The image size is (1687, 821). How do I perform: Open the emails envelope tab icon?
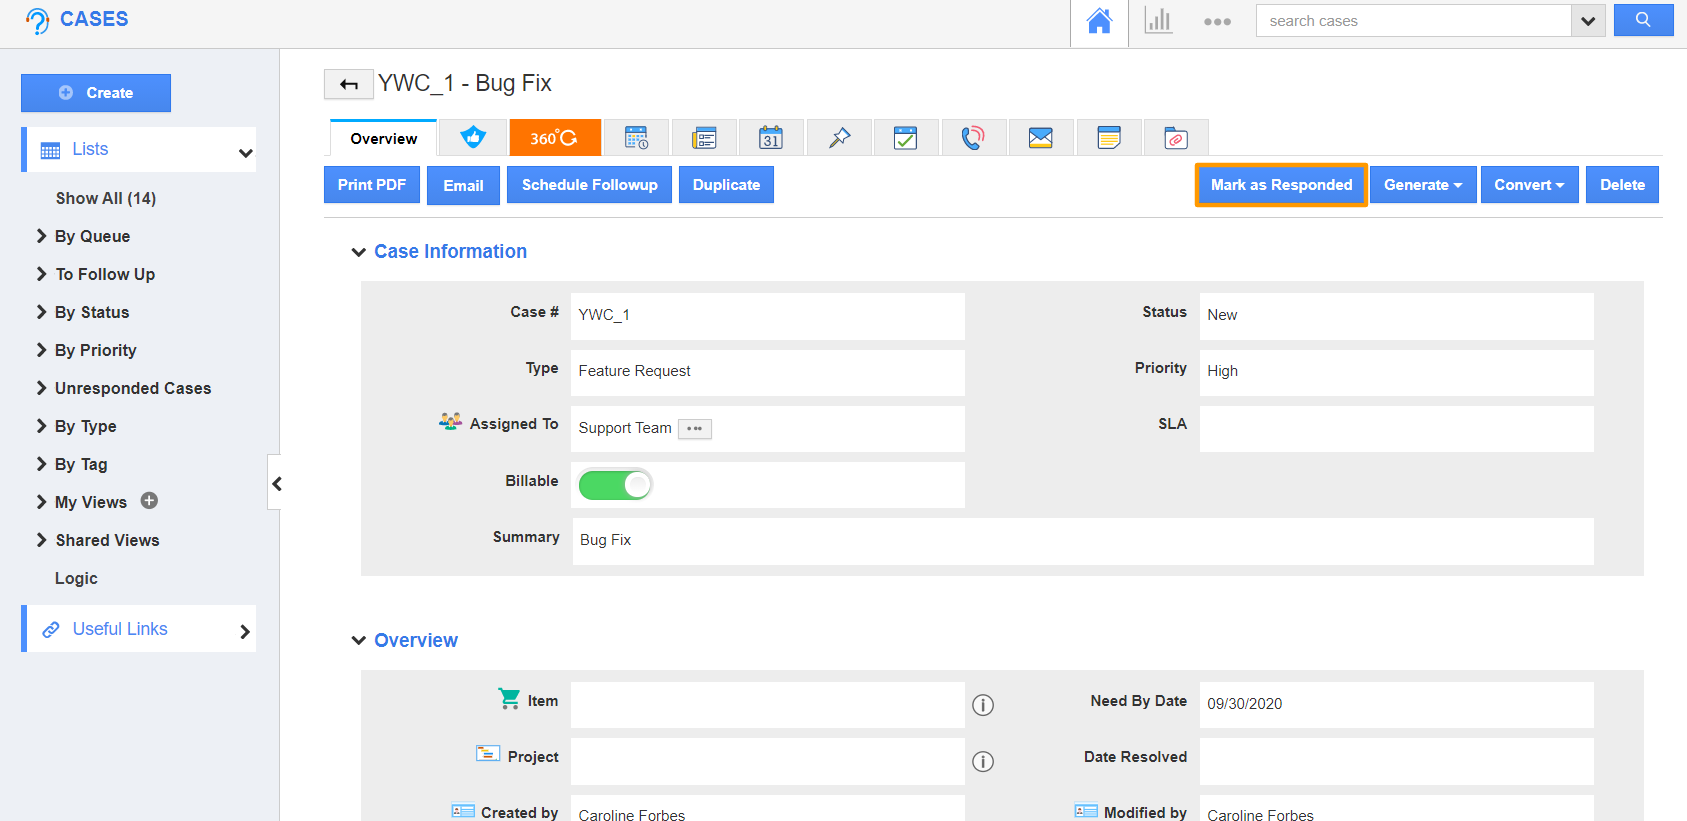click(1040, 138)
